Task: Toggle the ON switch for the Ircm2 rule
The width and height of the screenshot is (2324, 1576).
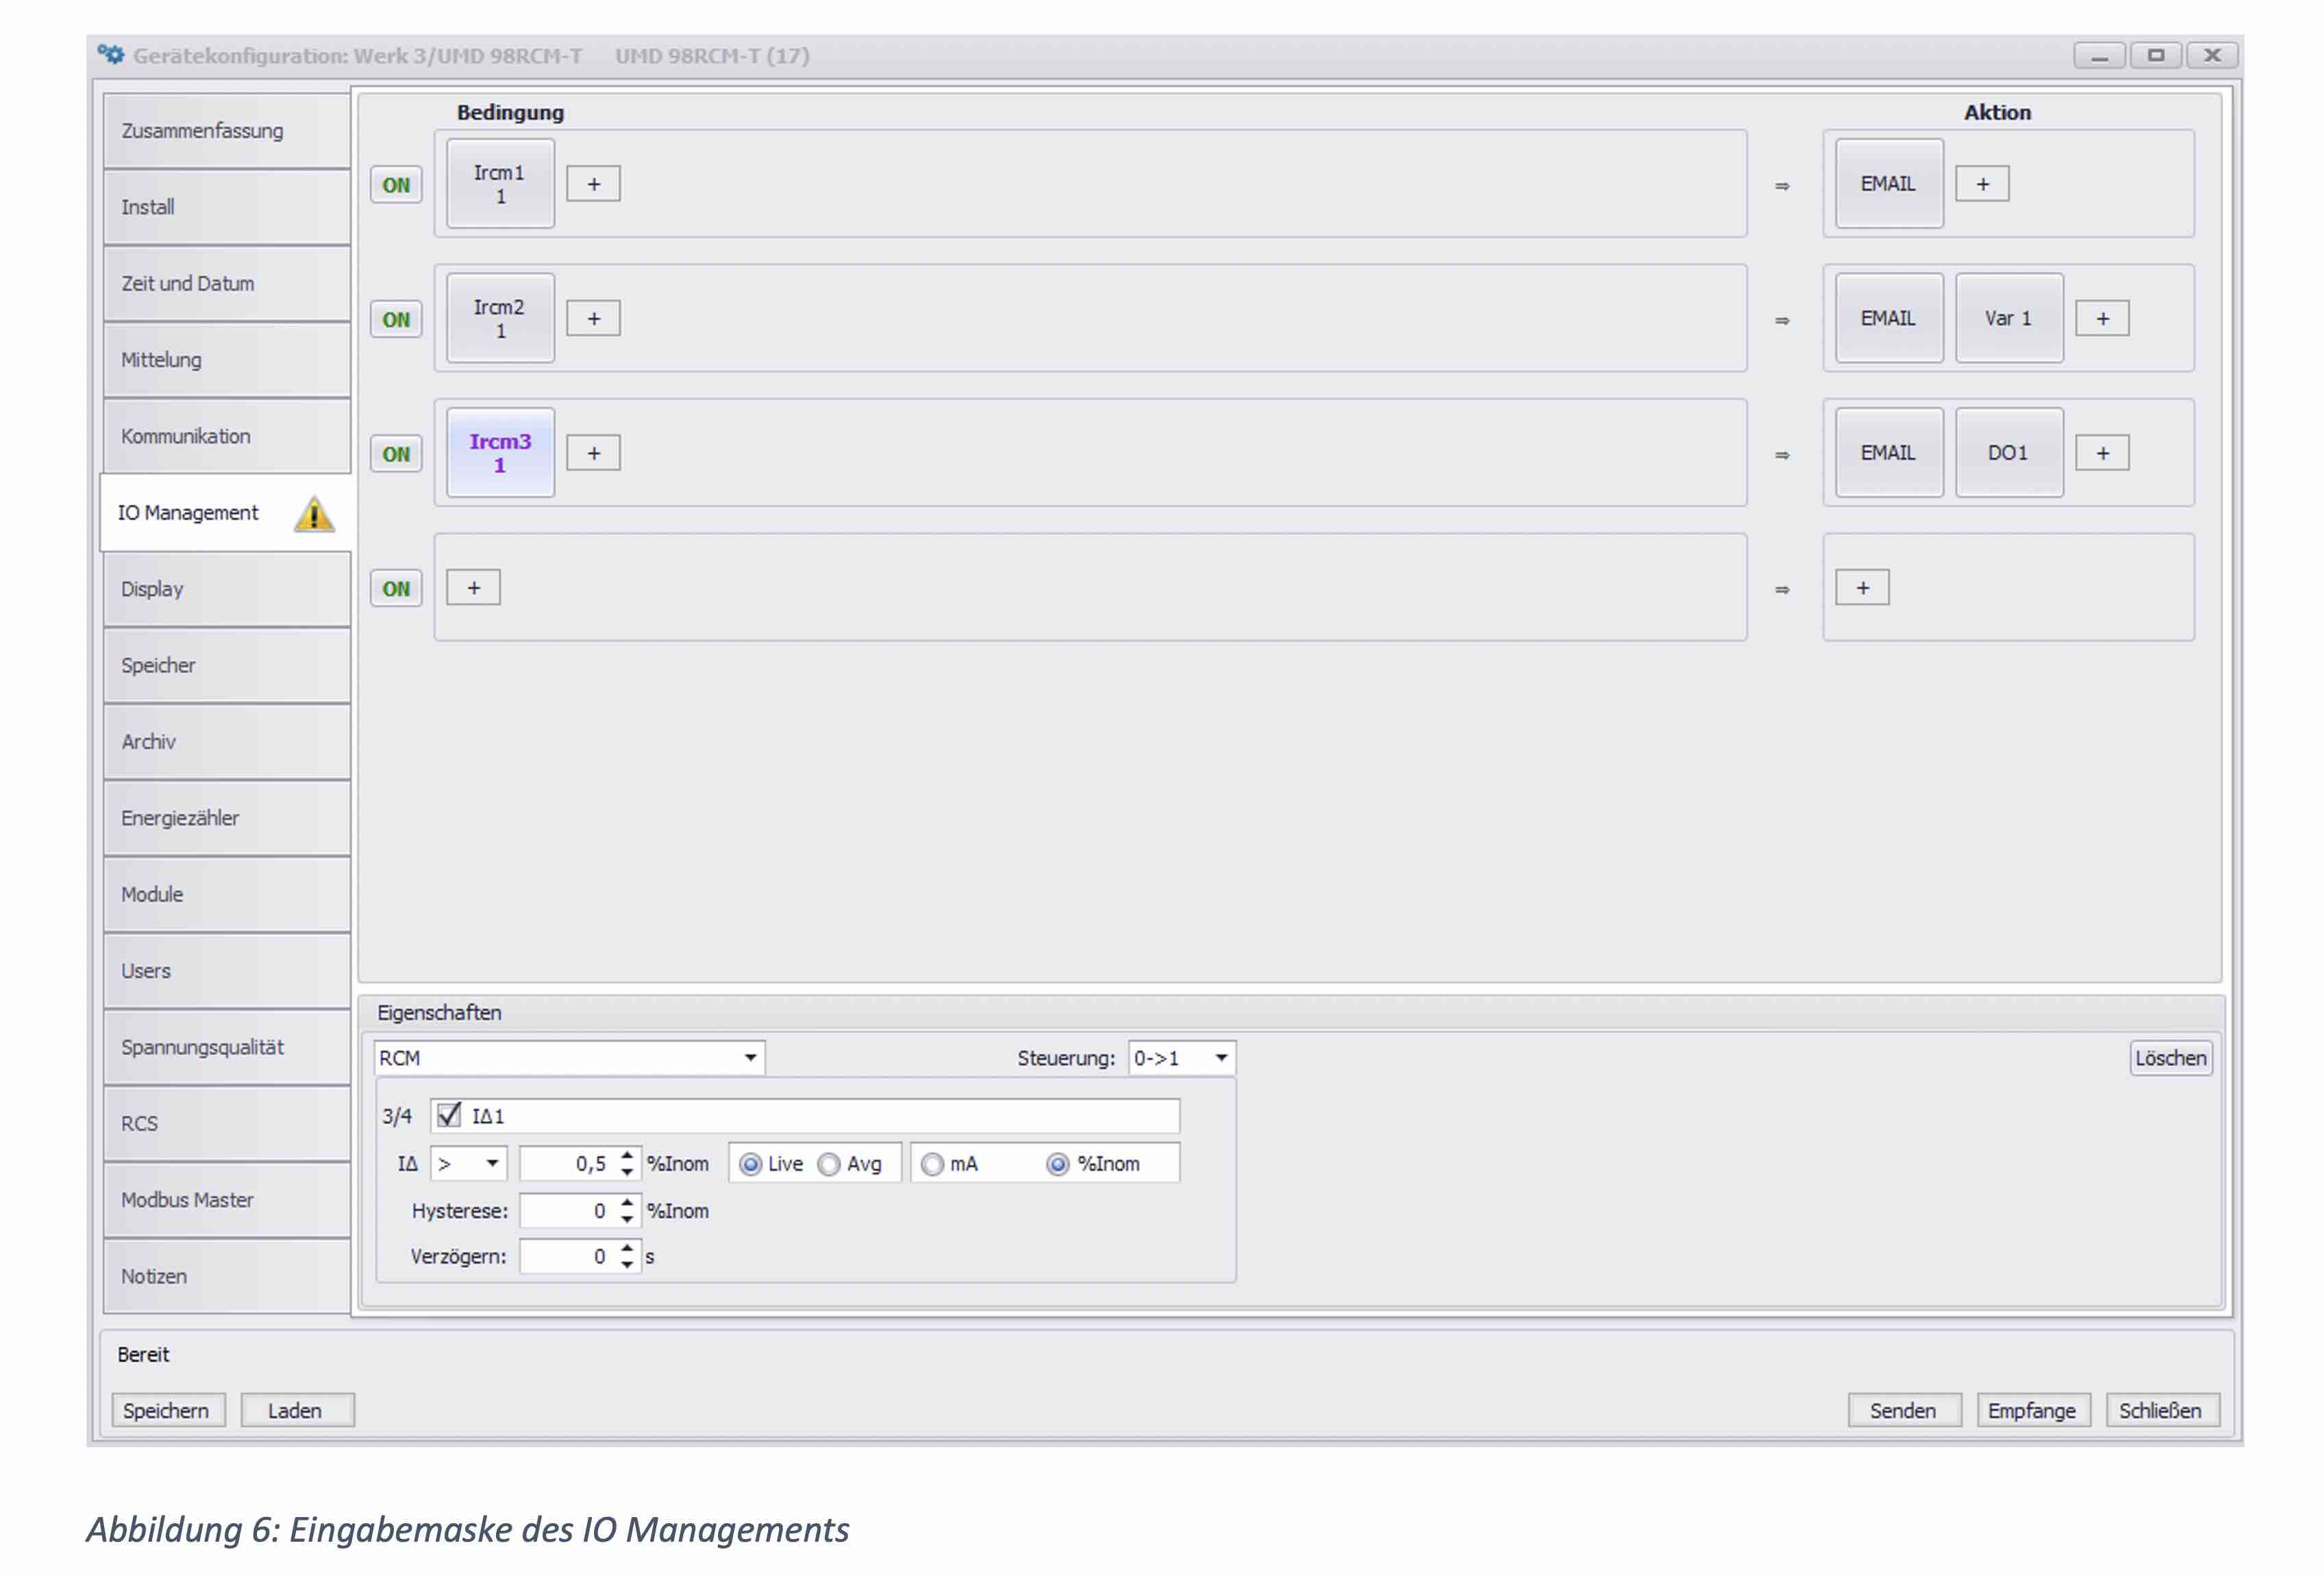Action: (x=396, y=320)
